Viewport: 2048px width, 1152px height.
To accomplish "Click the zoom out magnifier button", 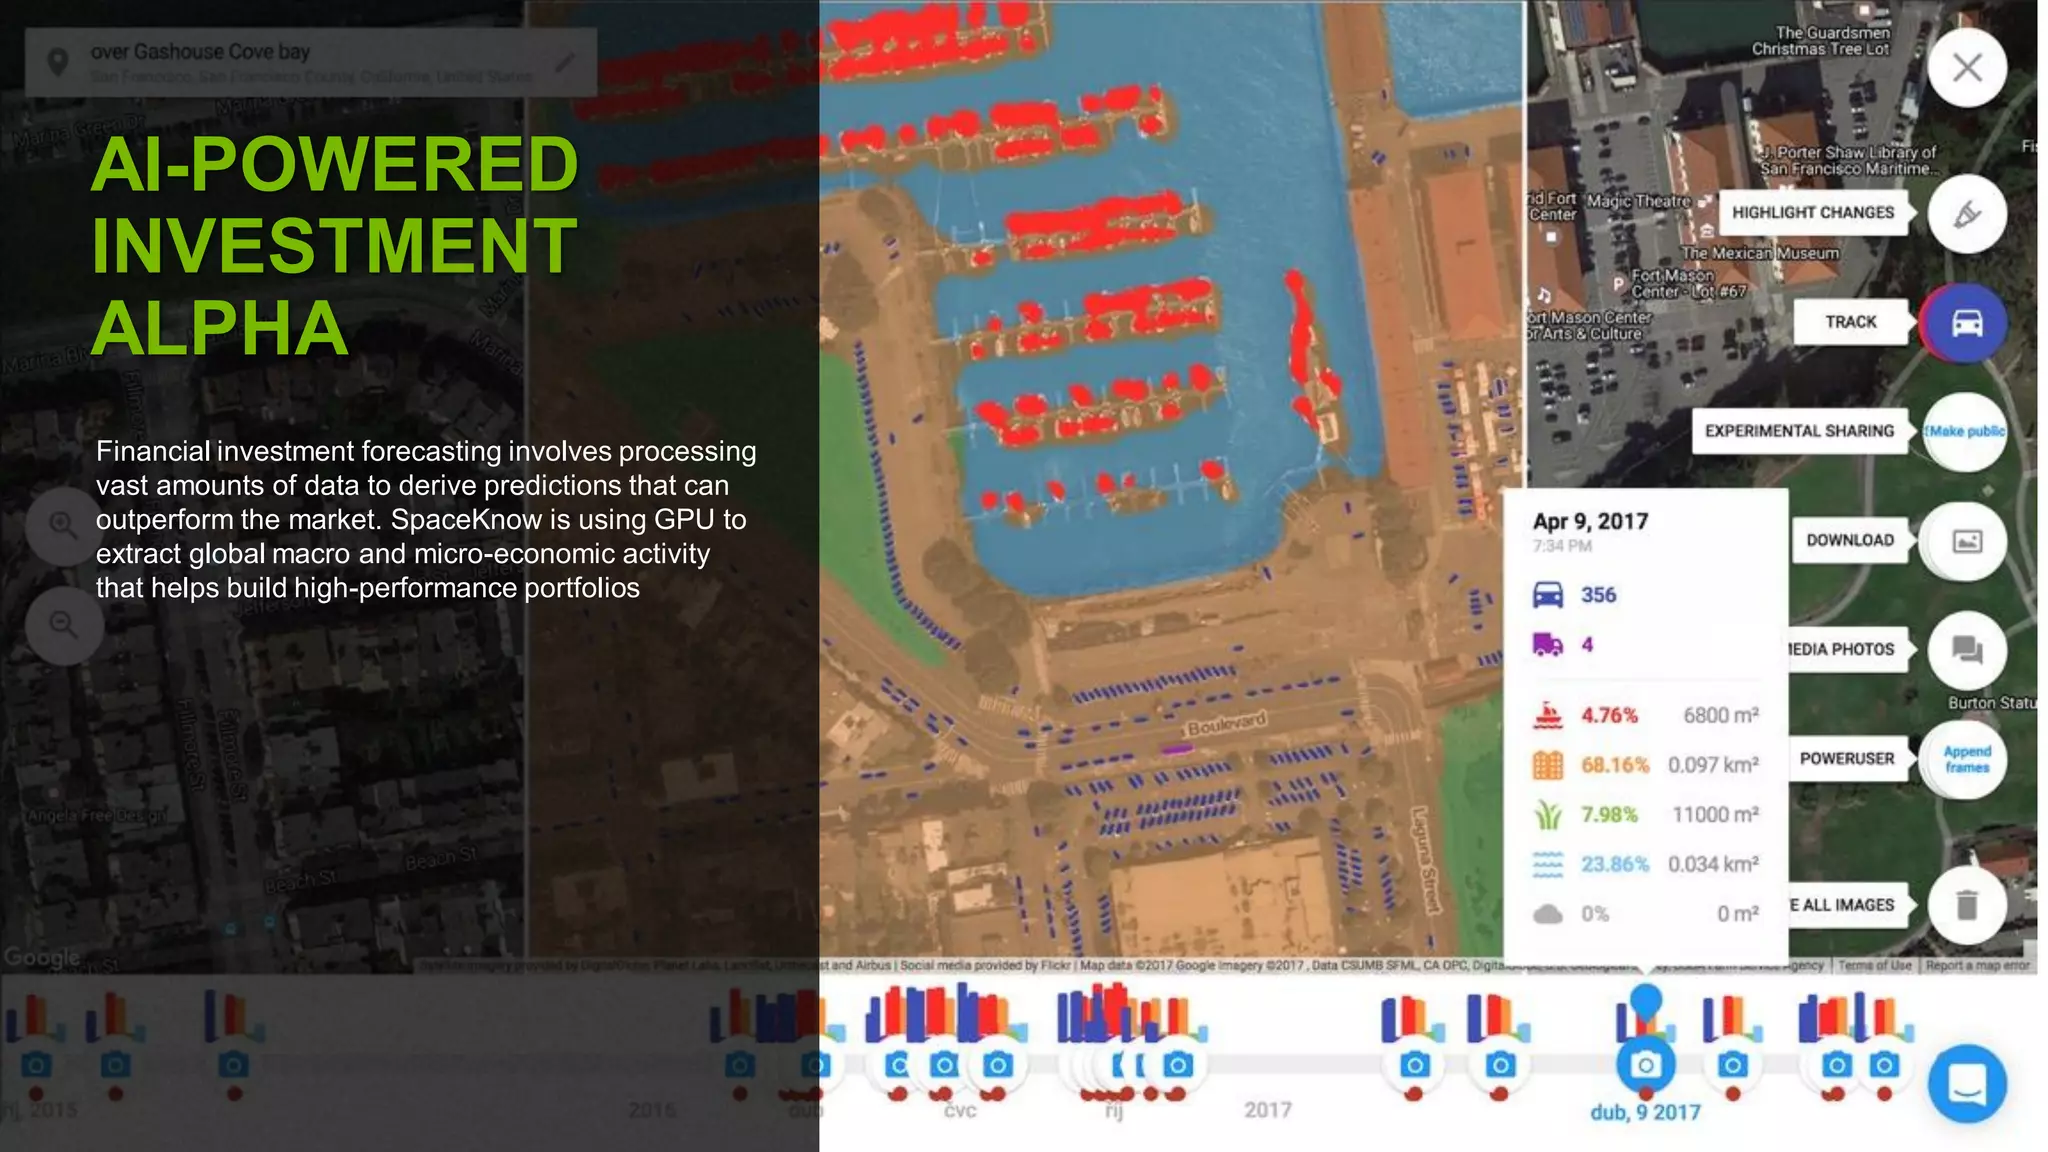I will click(63, 624).
